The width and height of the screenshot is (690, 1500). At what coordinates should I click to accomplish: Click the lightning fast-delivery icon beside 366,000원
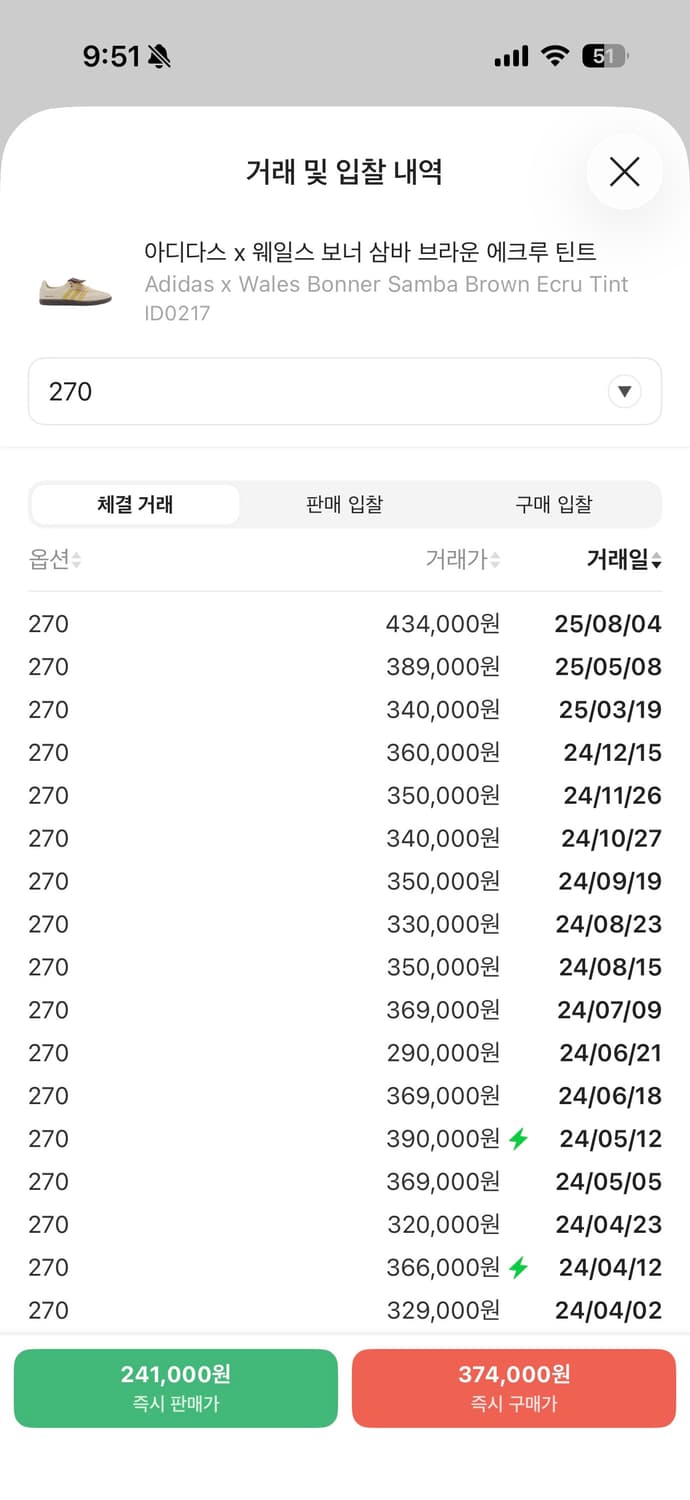click(x=516, y=1267)
